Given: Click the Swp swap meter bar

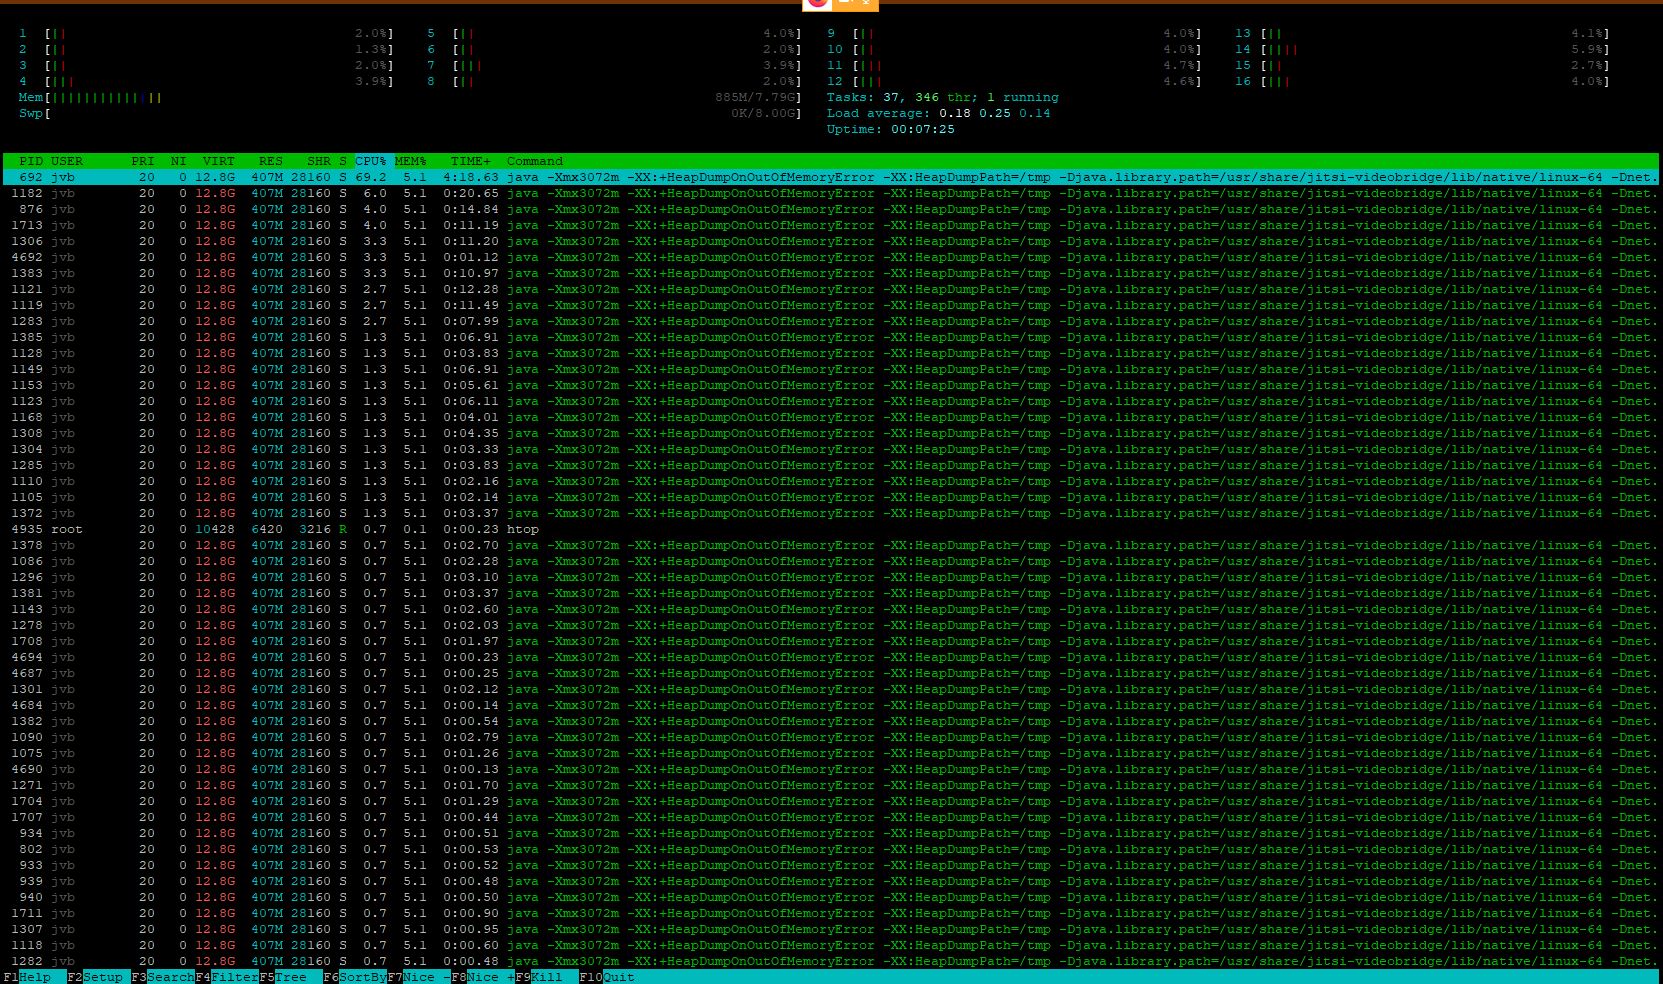Looking at the screenshot, I should coord(410,113).
